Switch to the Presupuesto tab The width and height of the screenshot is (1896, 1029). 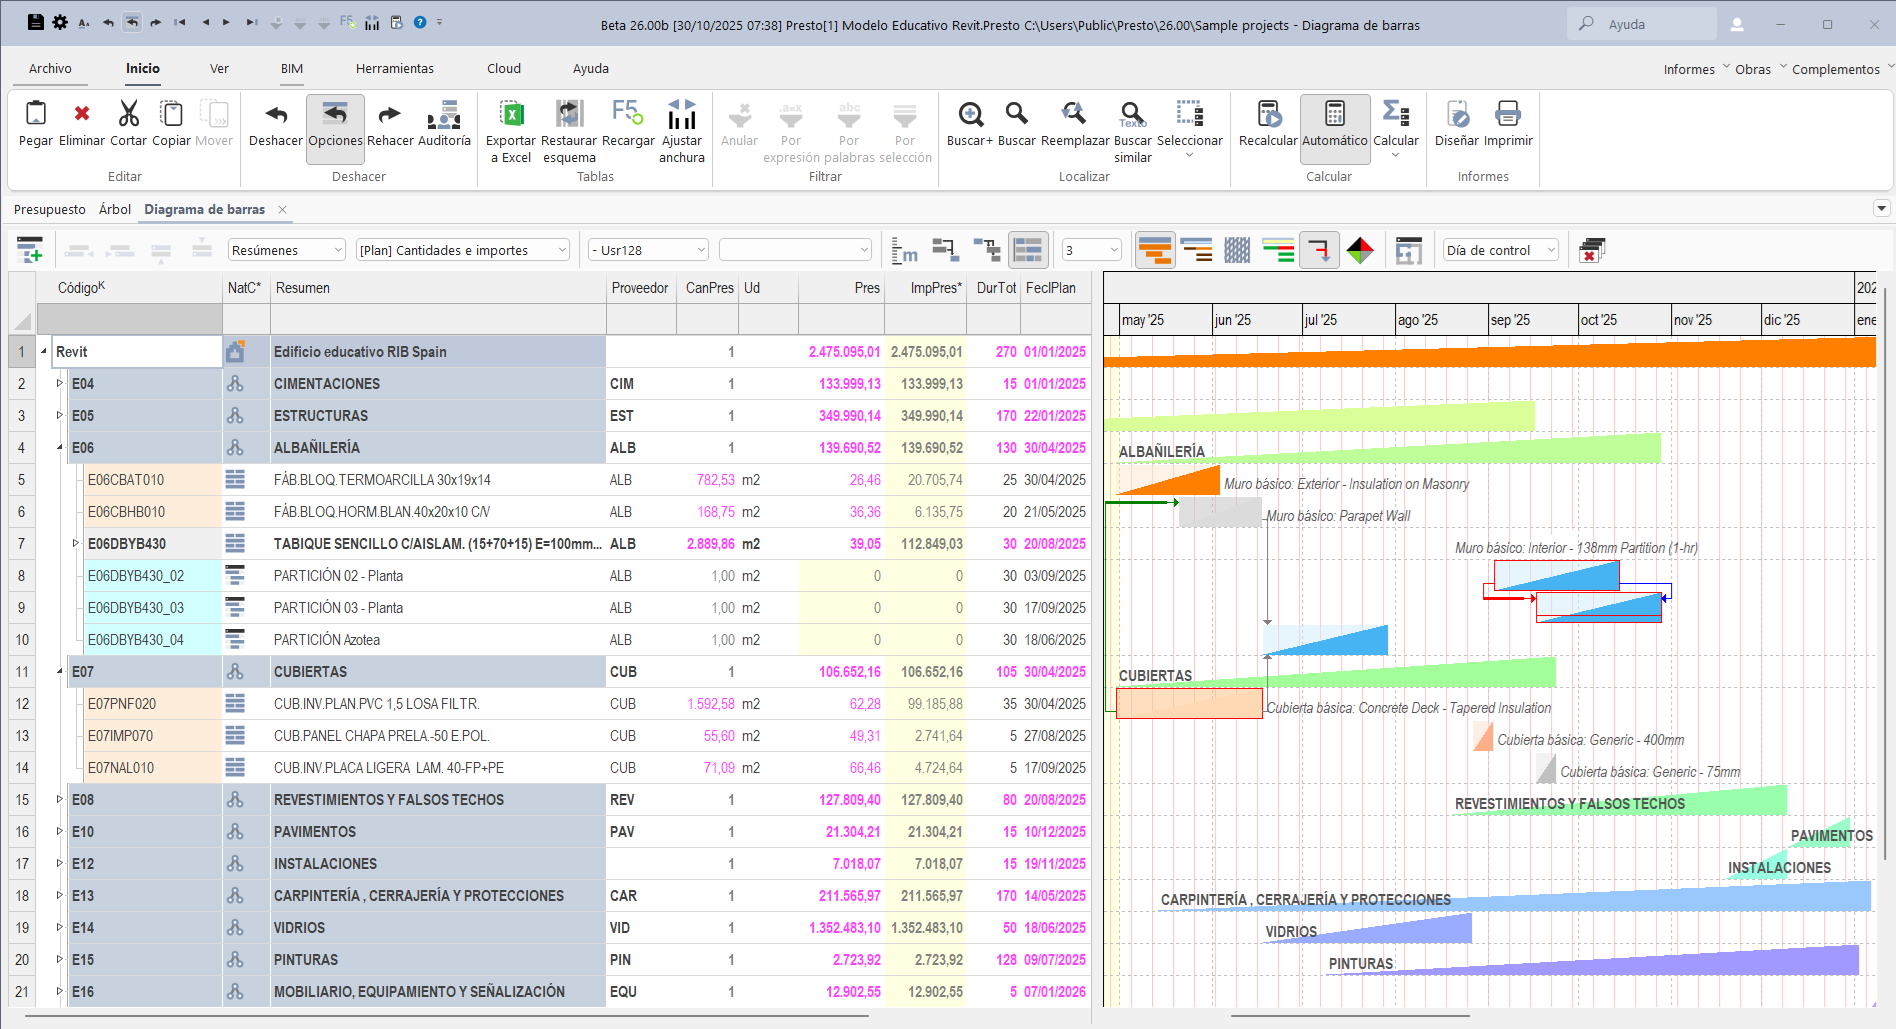[x=50, y=210]
